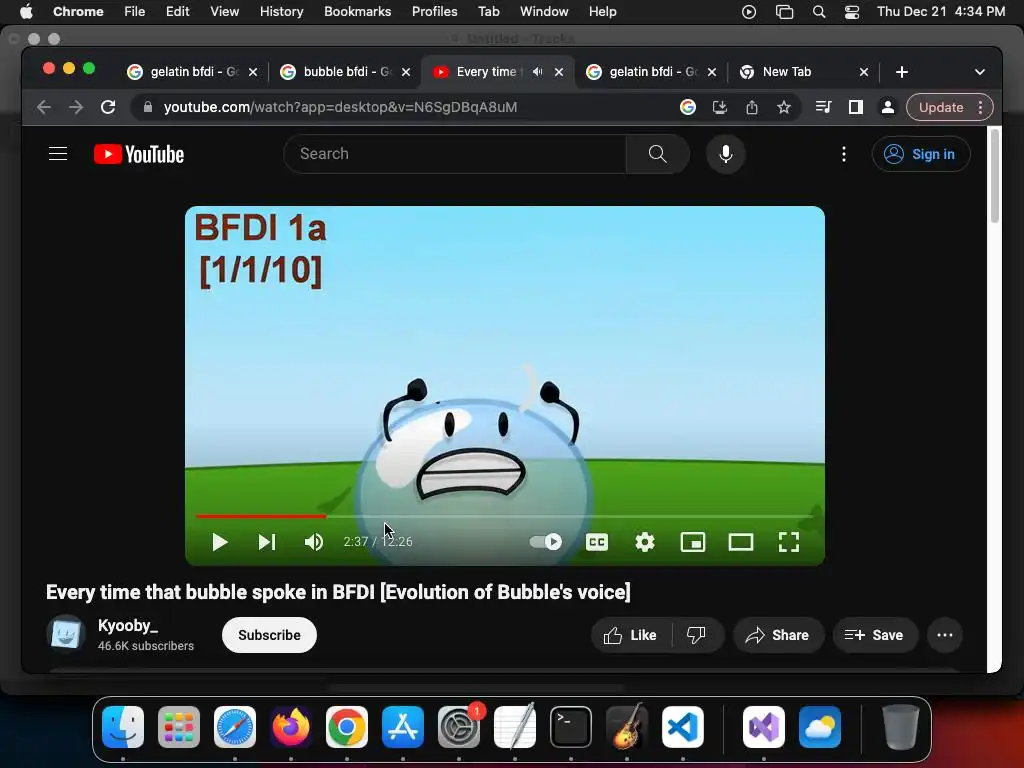This screenshot has width=1024, height=768.
Task: Open Spotlight search in menu bar
Action: point(818,12)
